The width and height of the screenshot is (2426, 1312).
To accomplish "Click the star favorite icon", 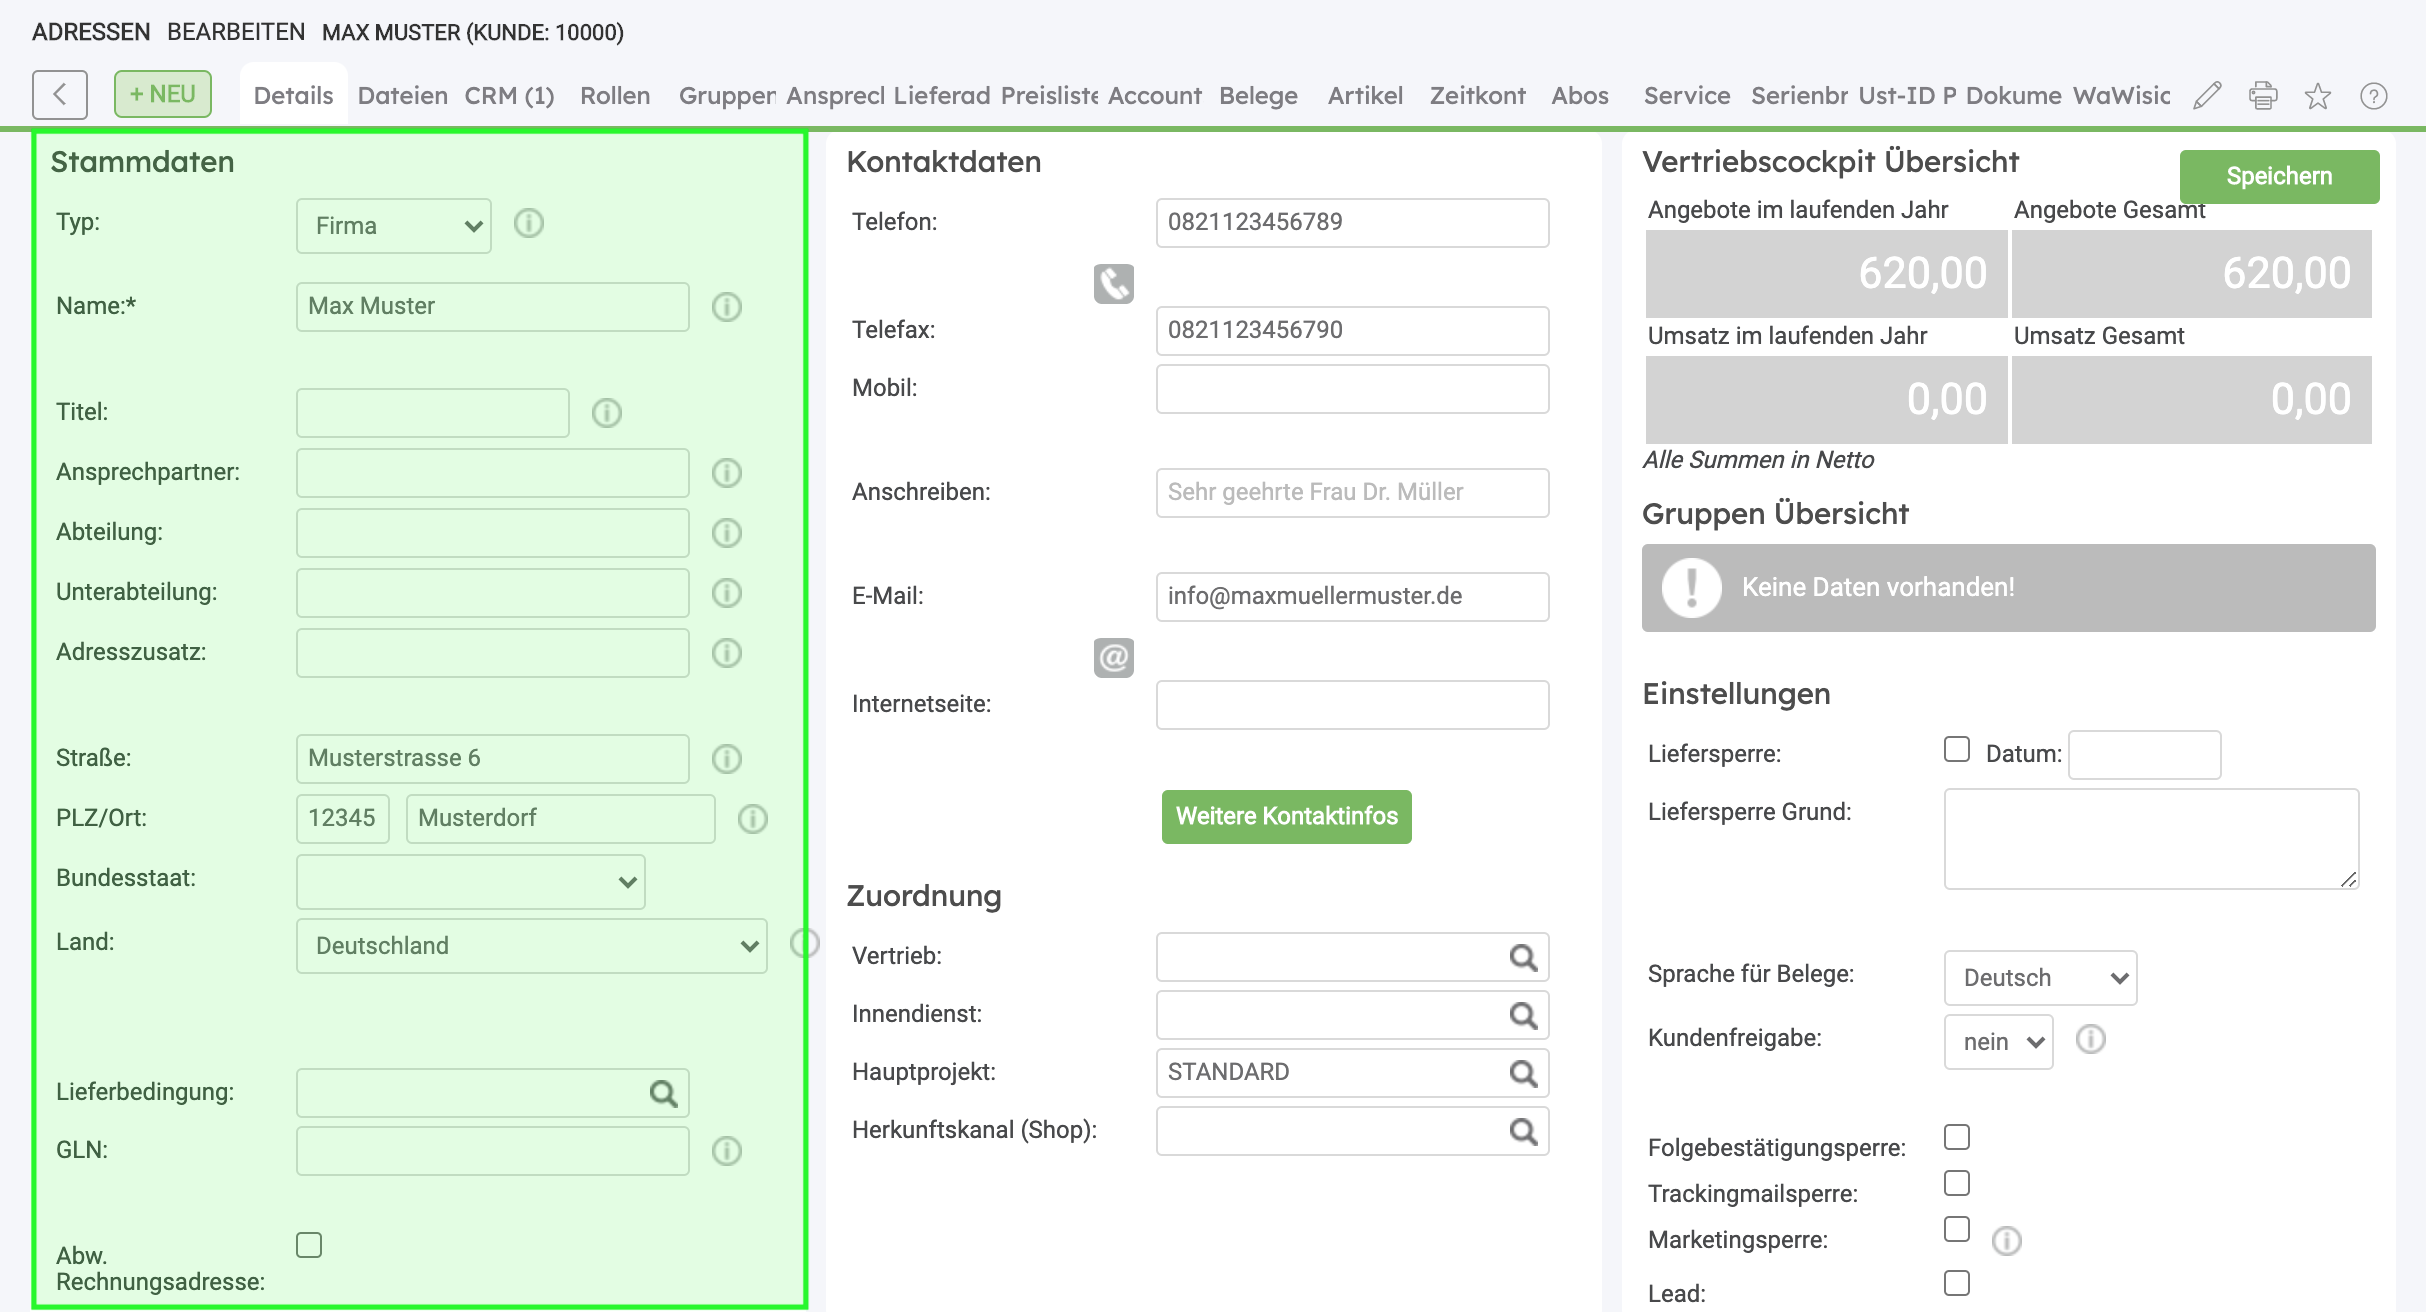I will [2318, 96].
